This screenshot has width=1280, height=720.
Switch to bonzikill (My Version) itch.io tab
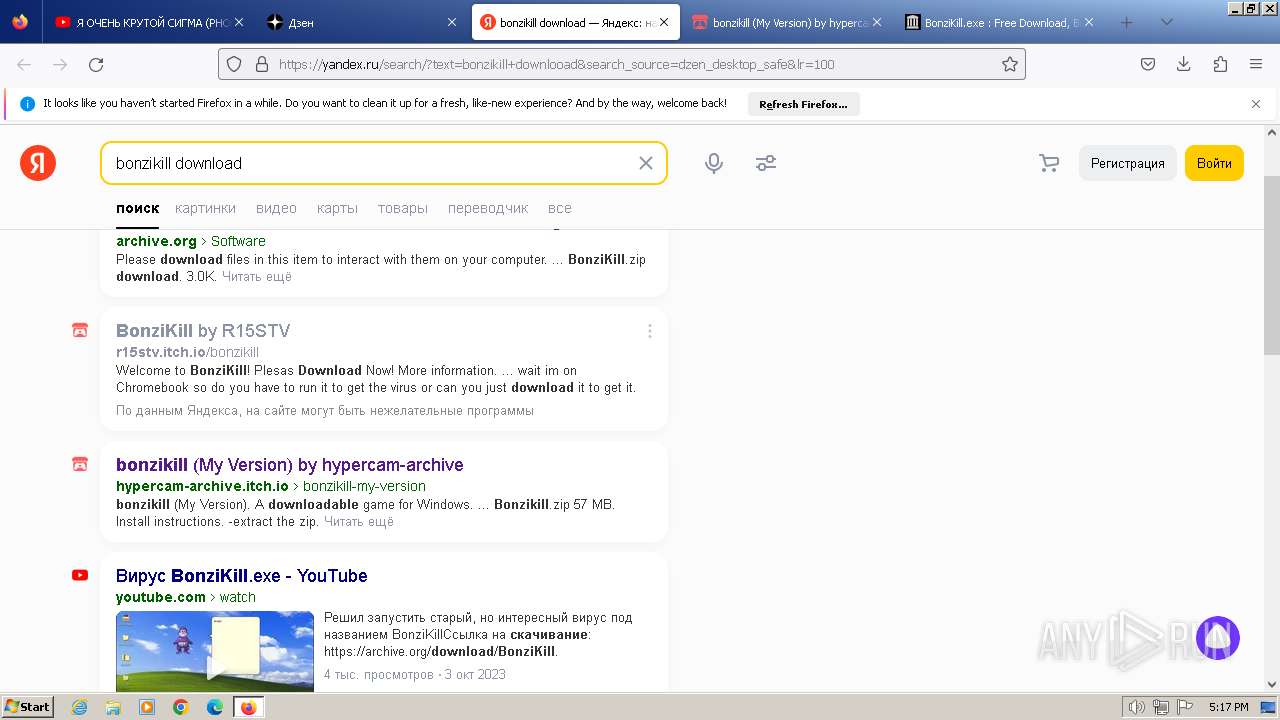click(x=789, y=22)
